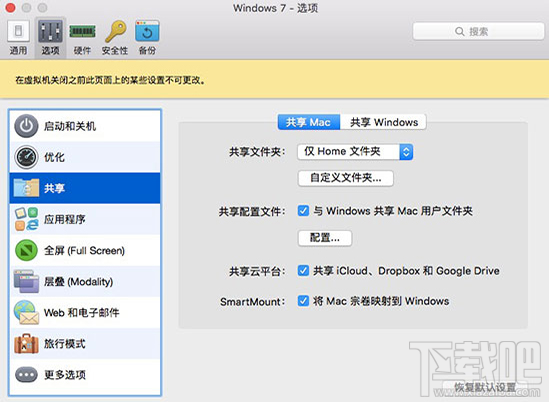Click the 层叠 (Modality) windows icon
This screenshot has height=402, width=549.
point(26,282)
